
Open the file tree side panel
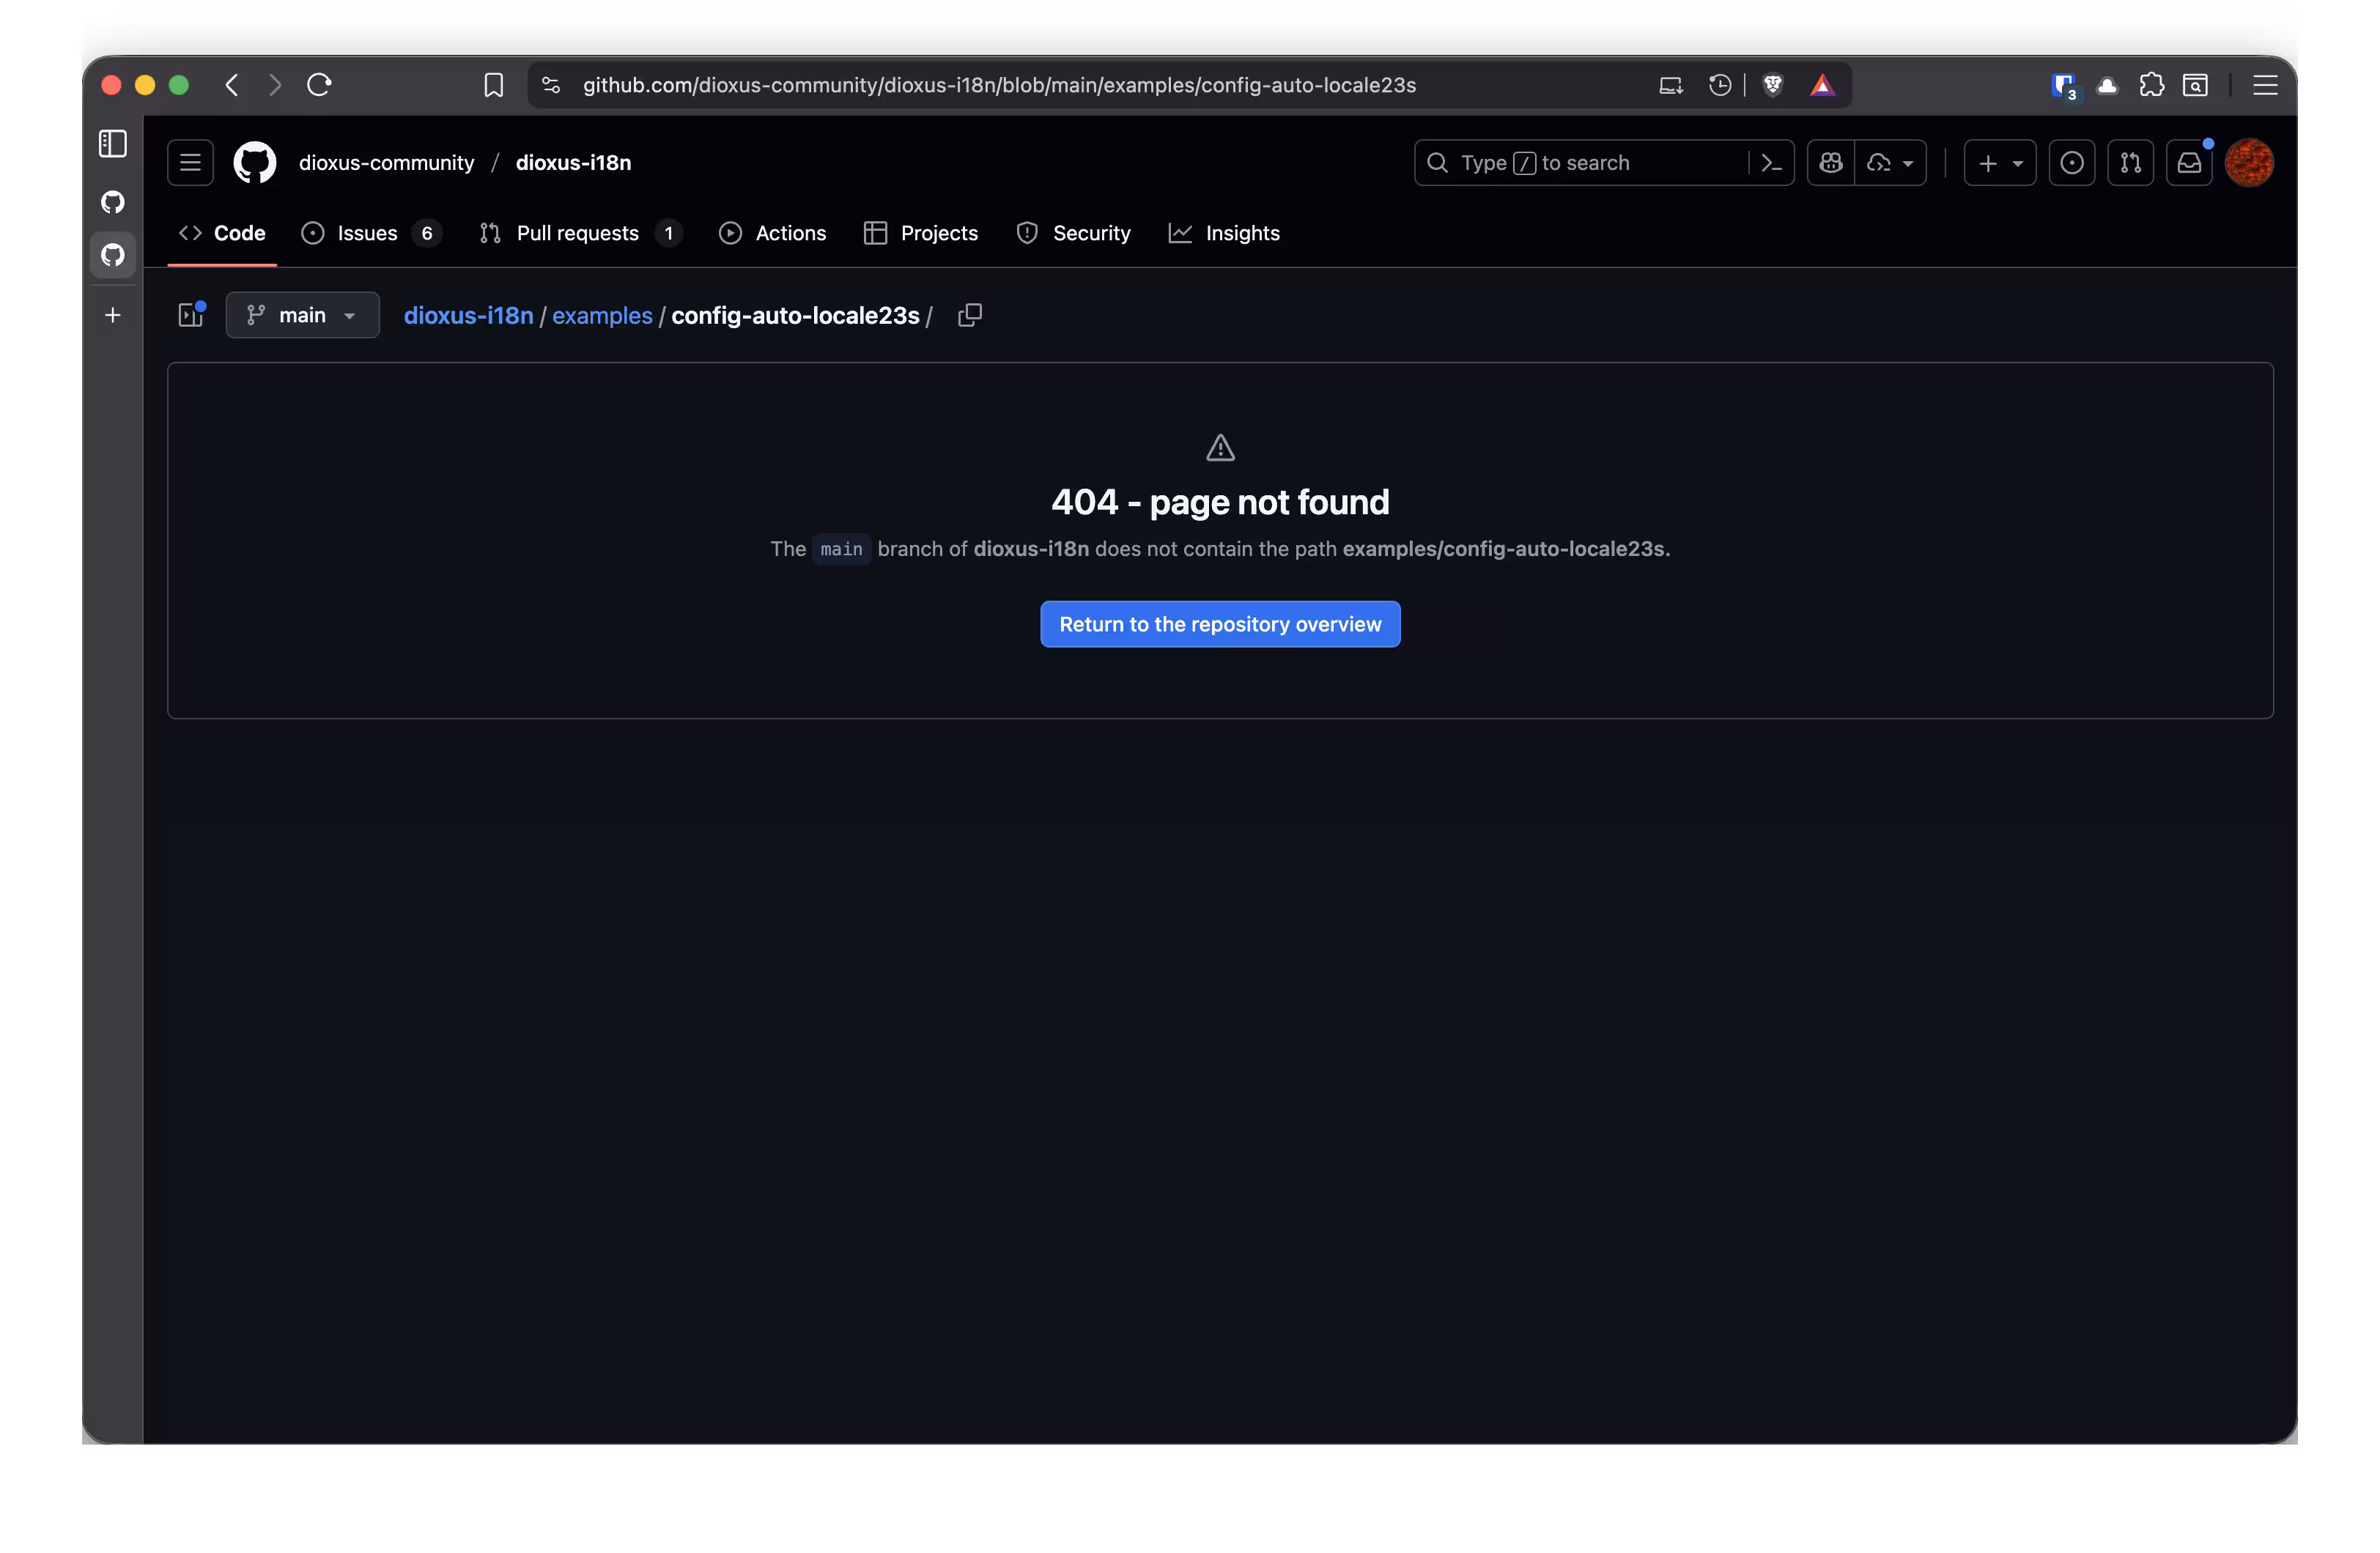coord(190,315)
